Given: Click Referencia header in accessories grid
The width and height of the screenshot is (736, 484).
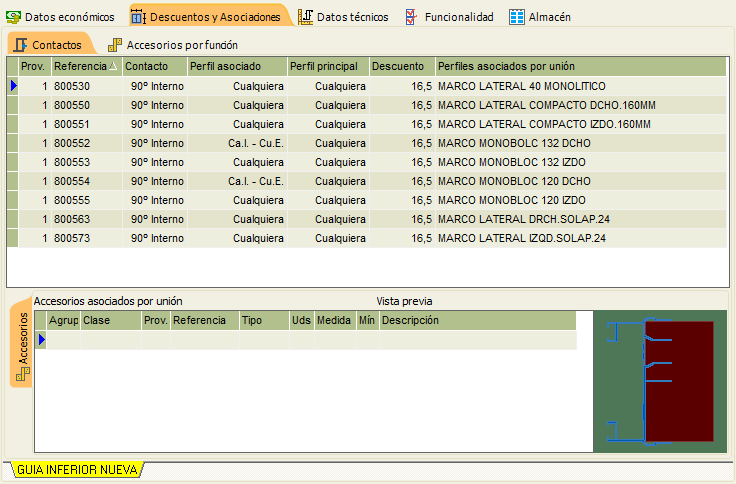Looking at the screenshot, I should pyautogui.click(x=205, y=320).
